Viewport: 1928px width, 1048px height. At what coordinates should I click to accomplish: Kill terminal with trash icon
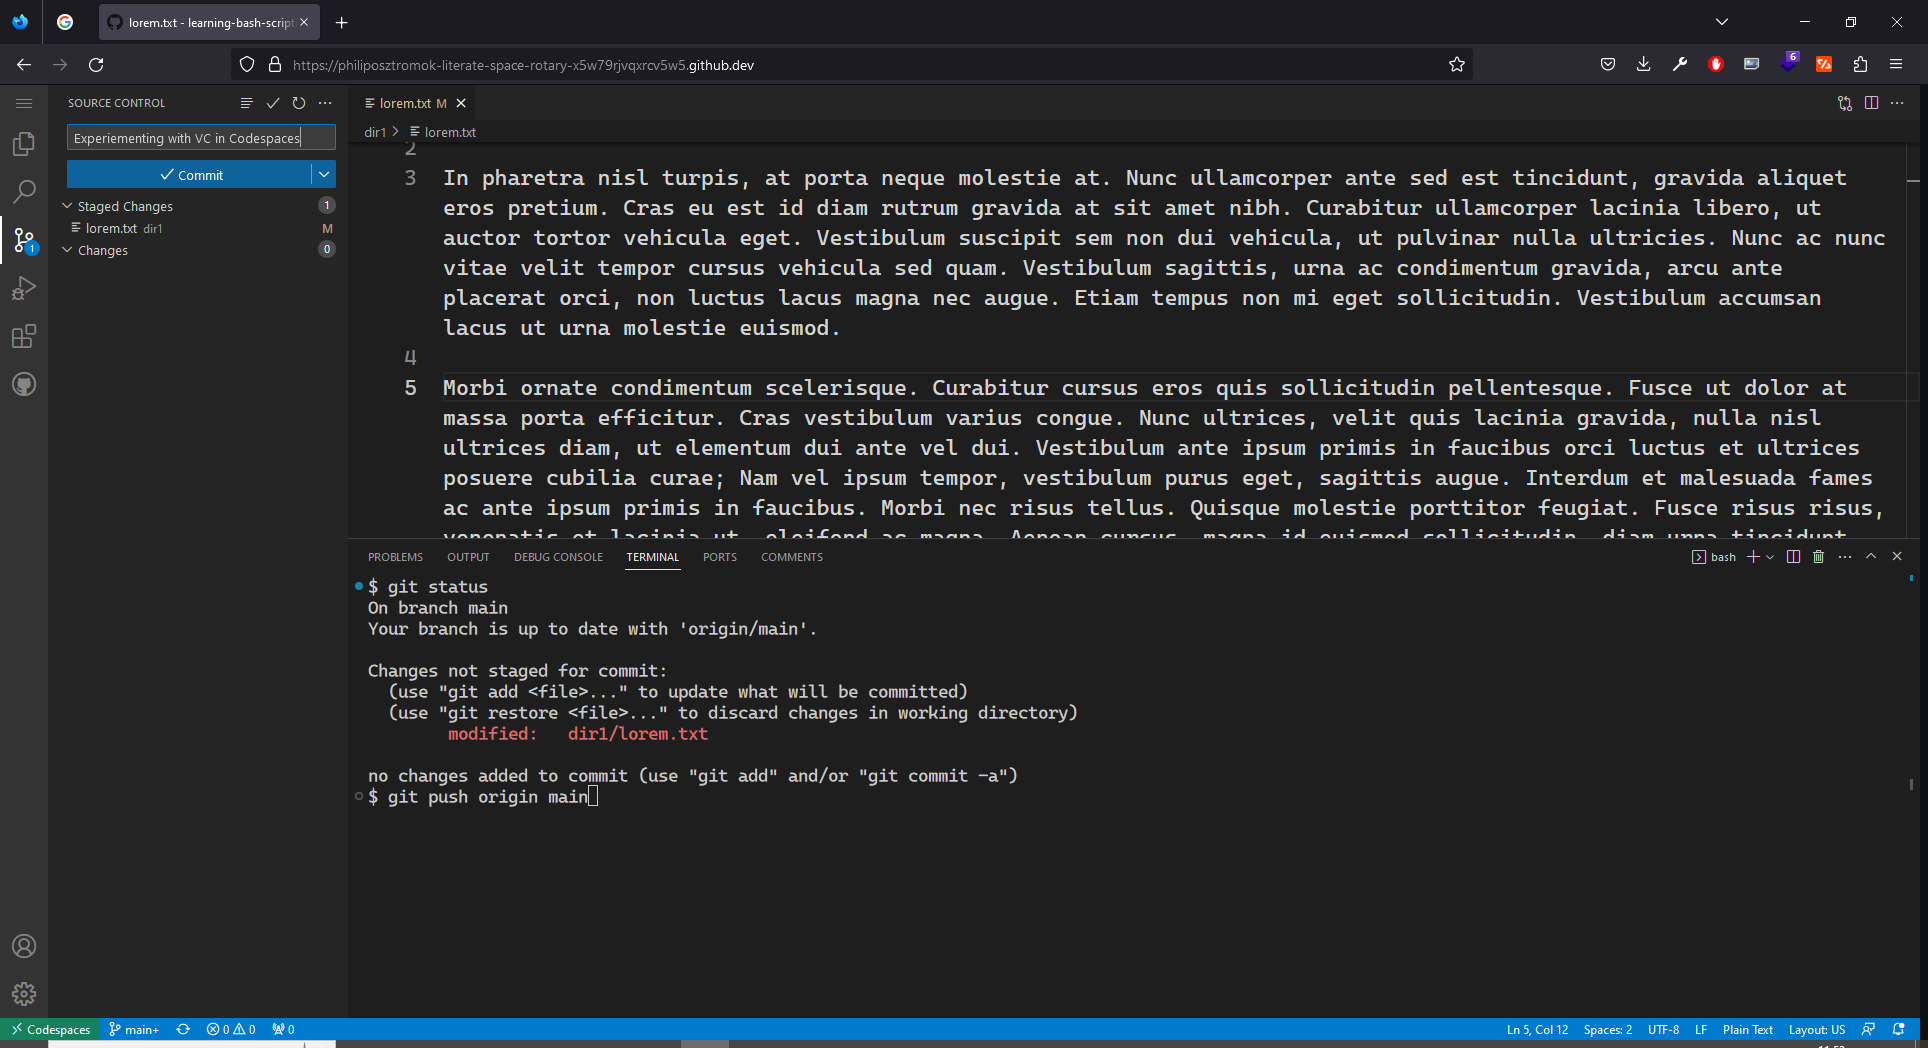[1819, 557]
